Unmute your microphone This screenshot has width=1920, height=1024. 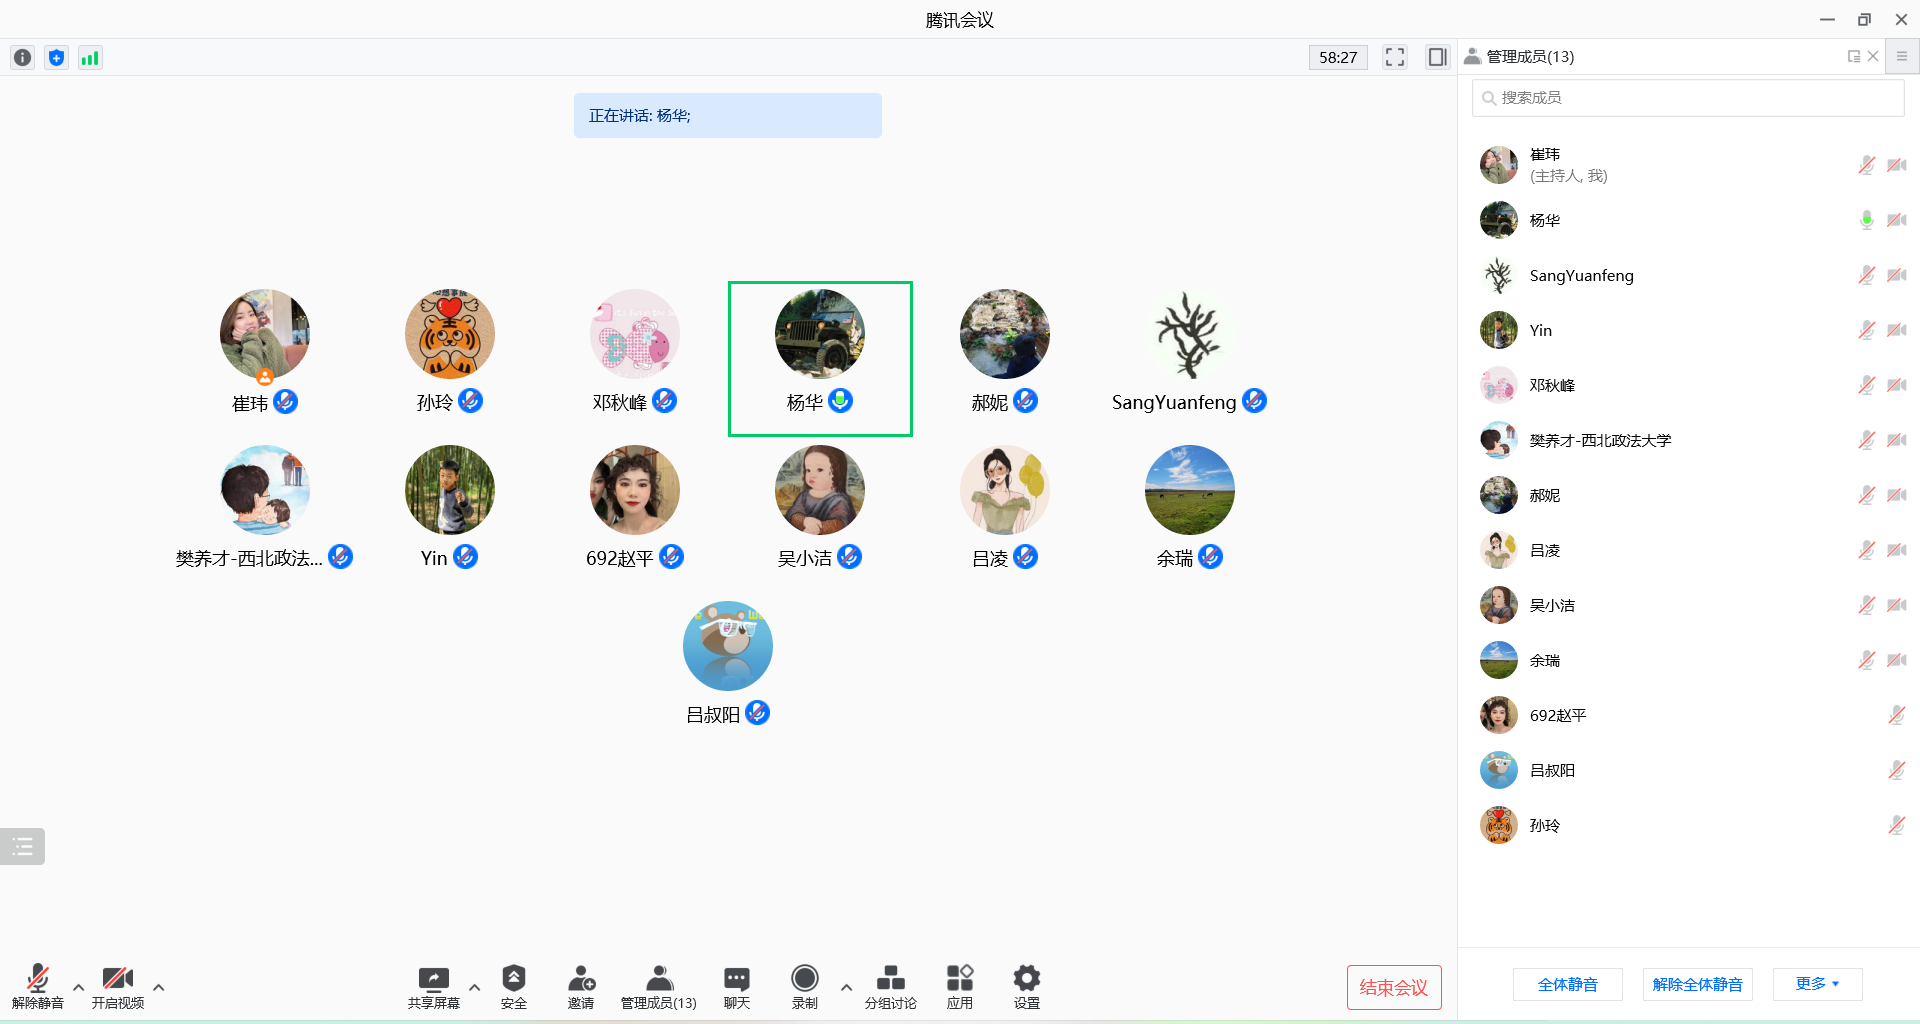(38, 978)
